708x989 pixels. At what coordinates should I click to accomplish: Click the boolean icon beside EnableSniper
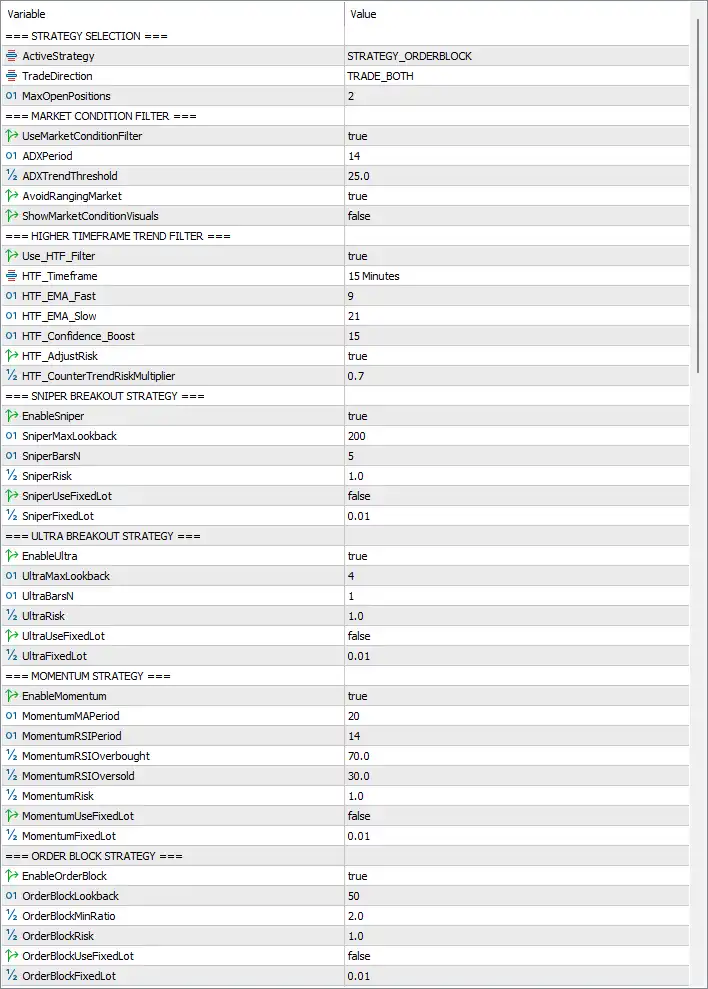(11, 416)
